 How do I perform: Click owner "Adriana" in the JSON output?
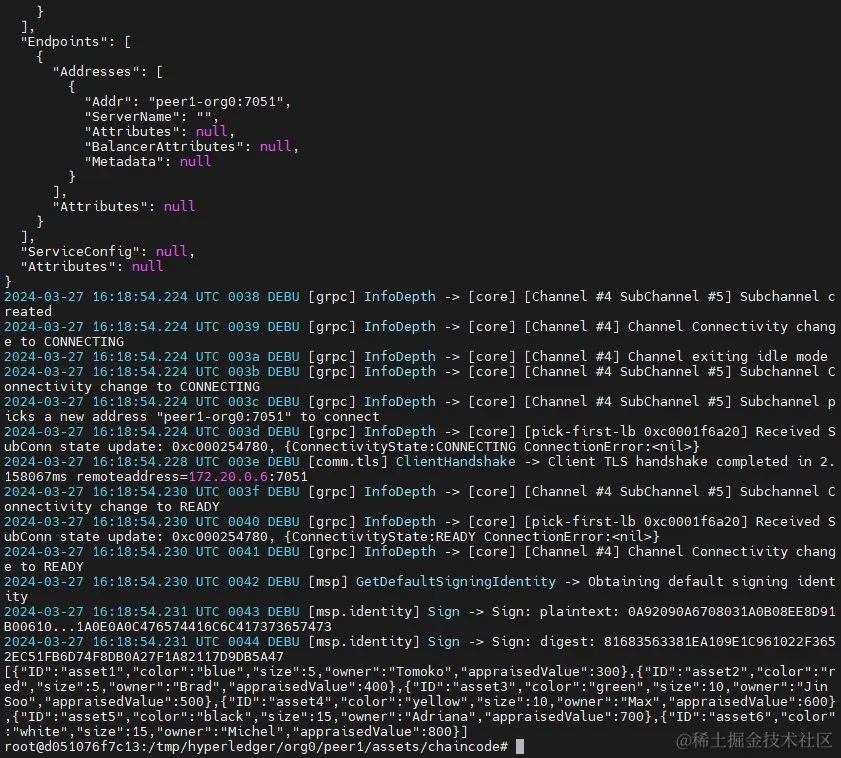[x=440, y=717]
